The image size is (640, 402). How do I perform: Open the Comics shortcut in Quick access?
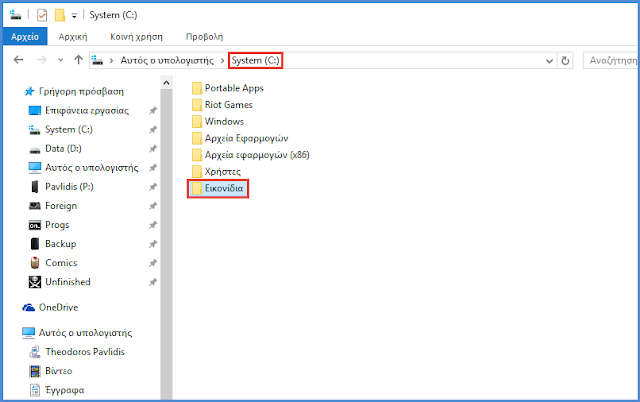tap(60, 263)
